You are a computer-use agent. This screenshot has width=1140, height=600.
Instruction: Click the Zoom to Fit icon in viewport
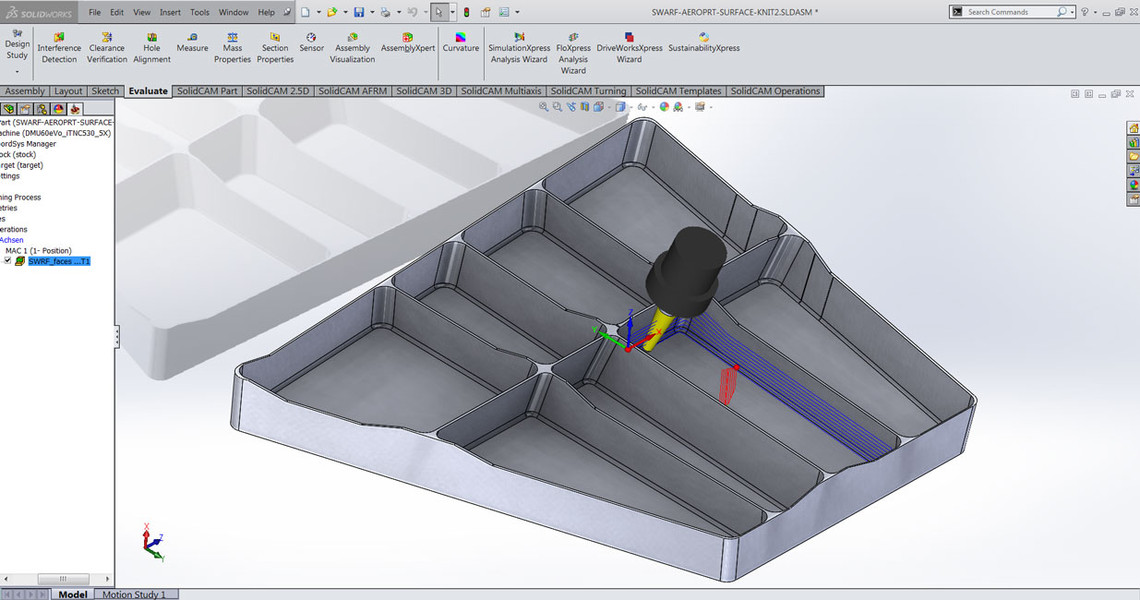(543, 107)
